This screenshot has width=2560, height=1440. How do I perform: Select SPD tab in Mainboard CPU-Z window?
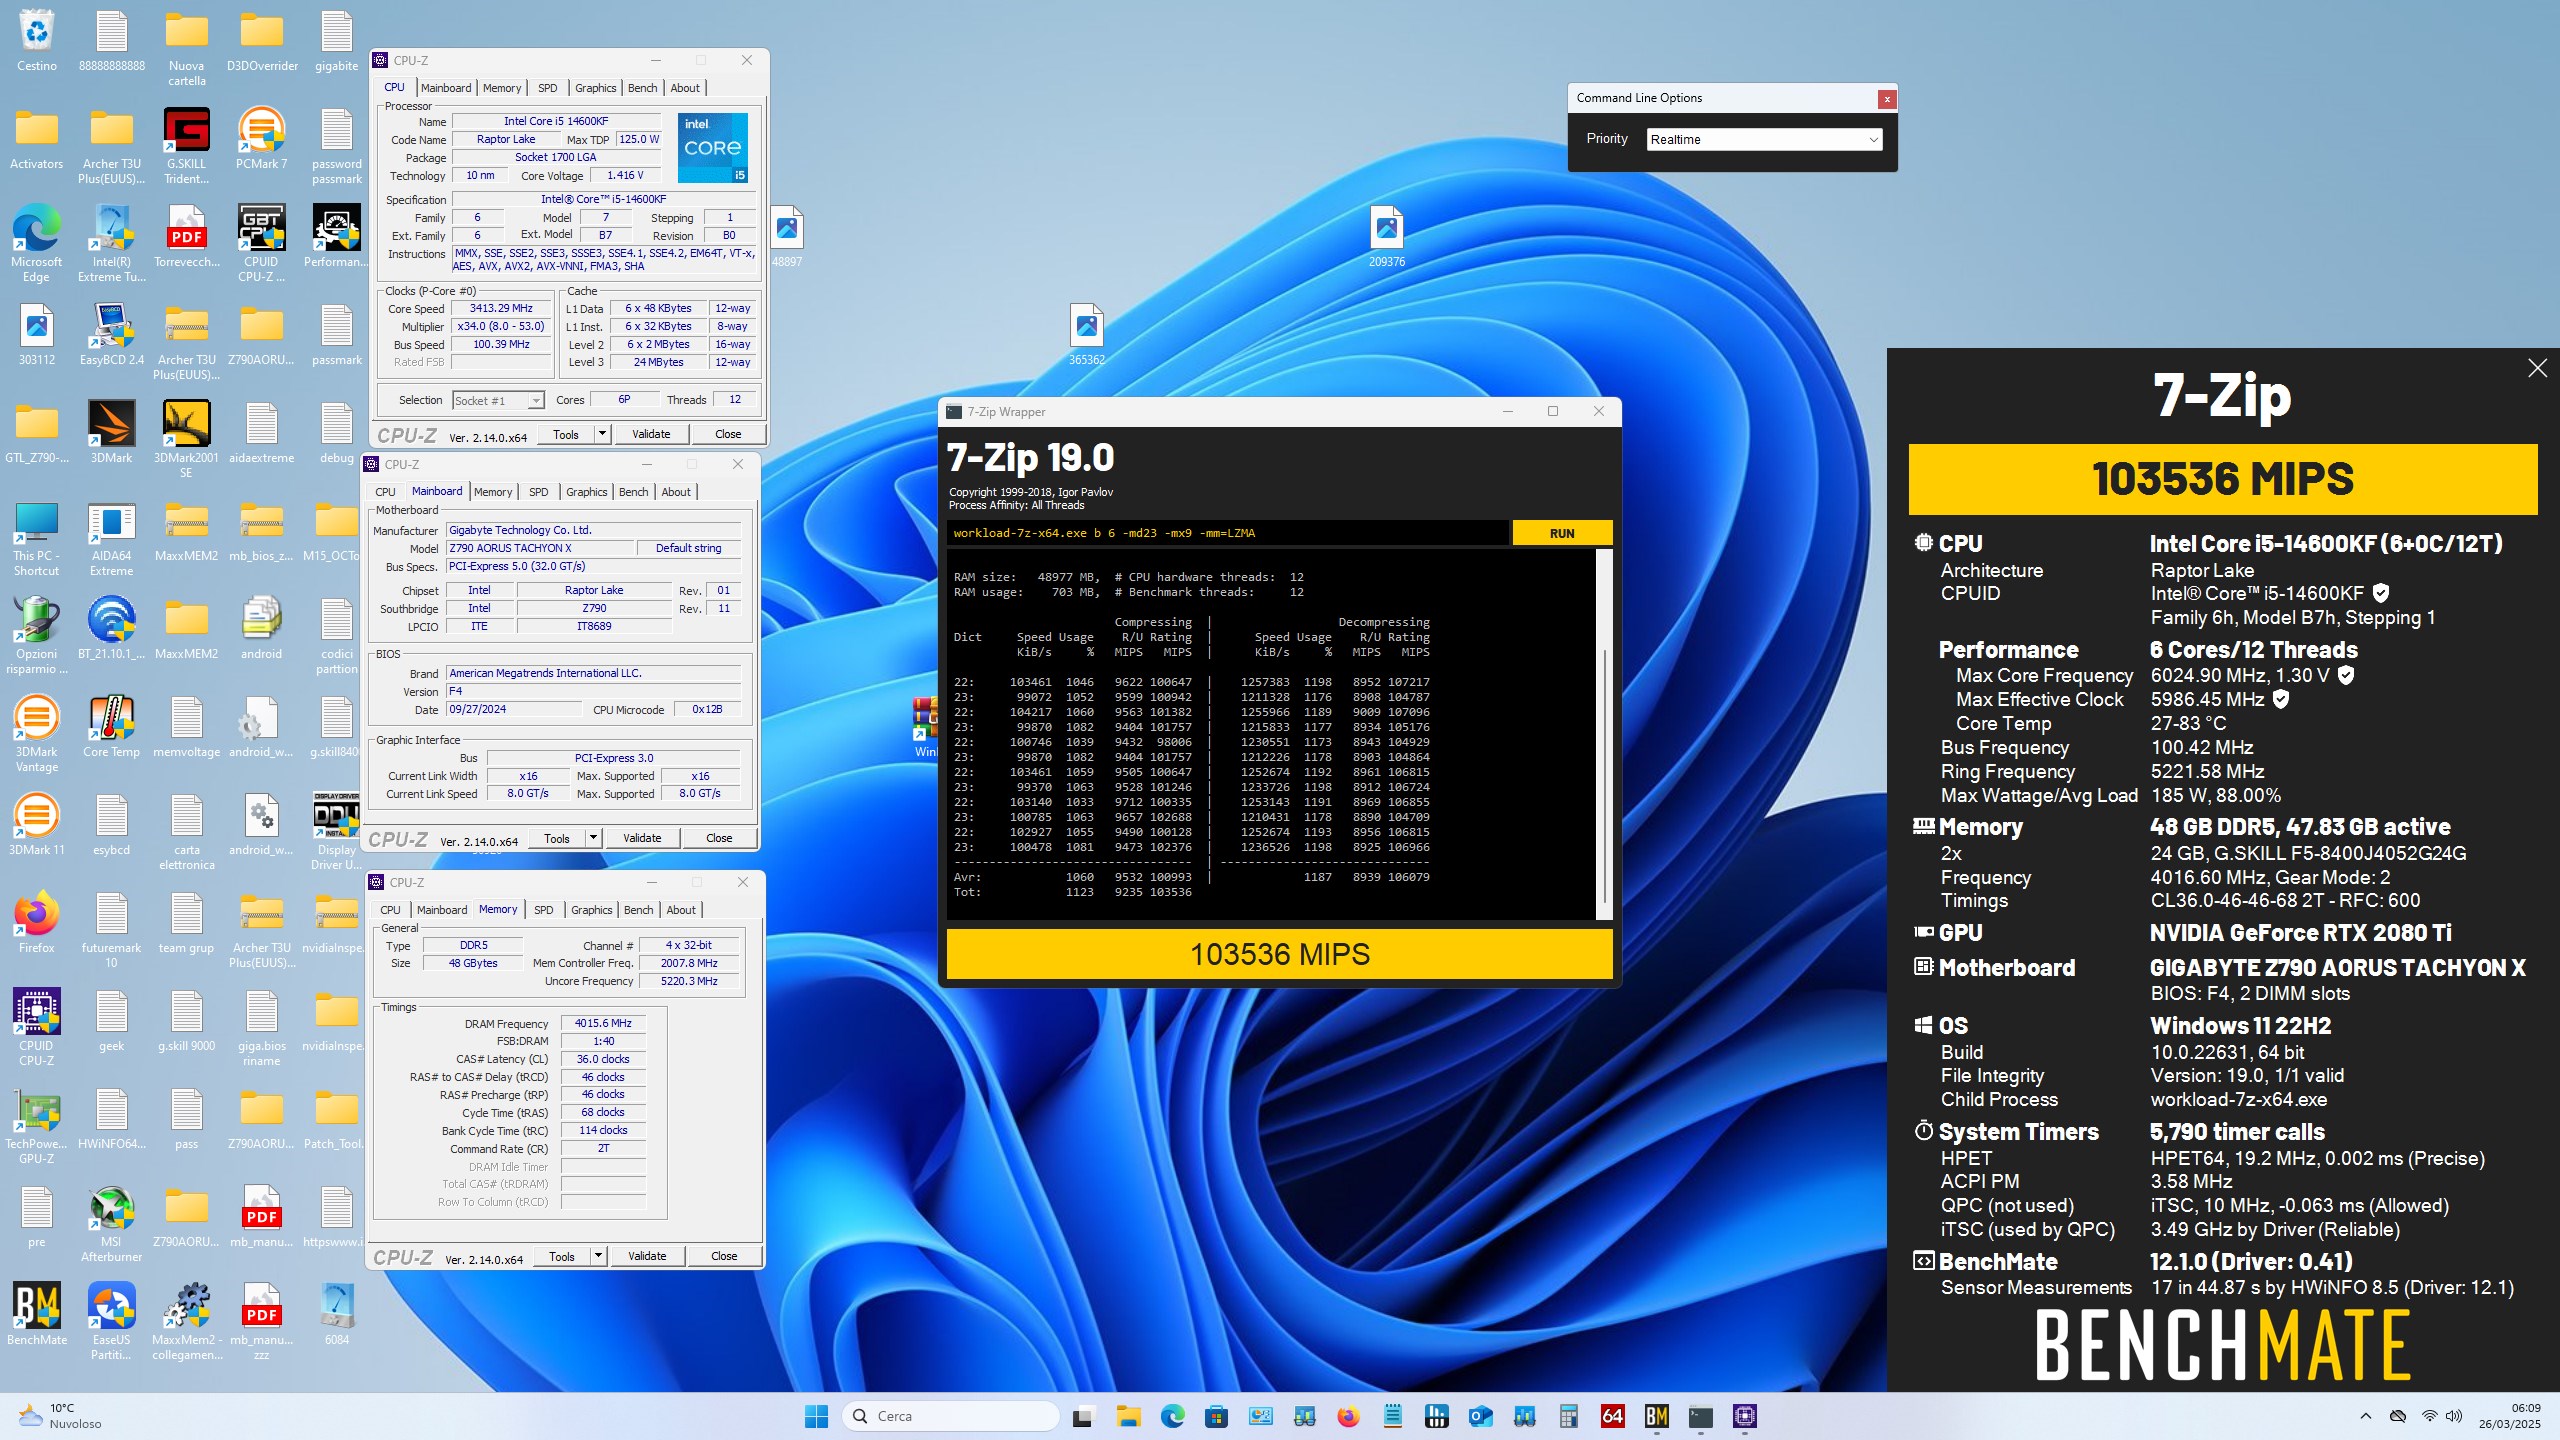tap(538, 492)
